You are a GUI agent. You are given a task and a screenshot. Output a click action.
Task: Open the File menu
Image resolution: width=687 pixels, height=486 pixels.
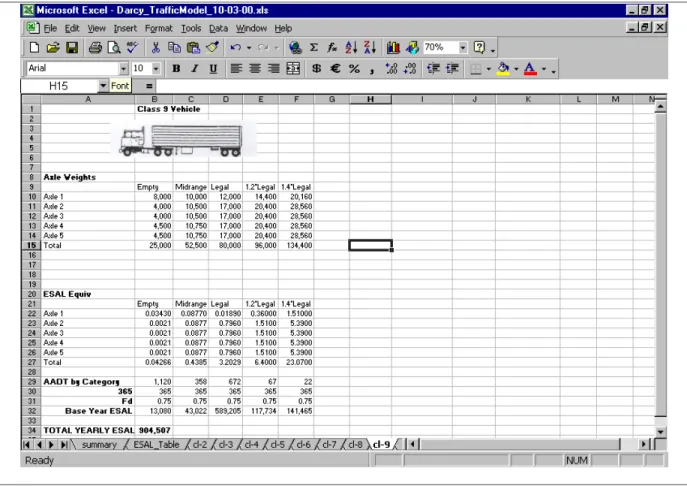click(x=50, y=28)
